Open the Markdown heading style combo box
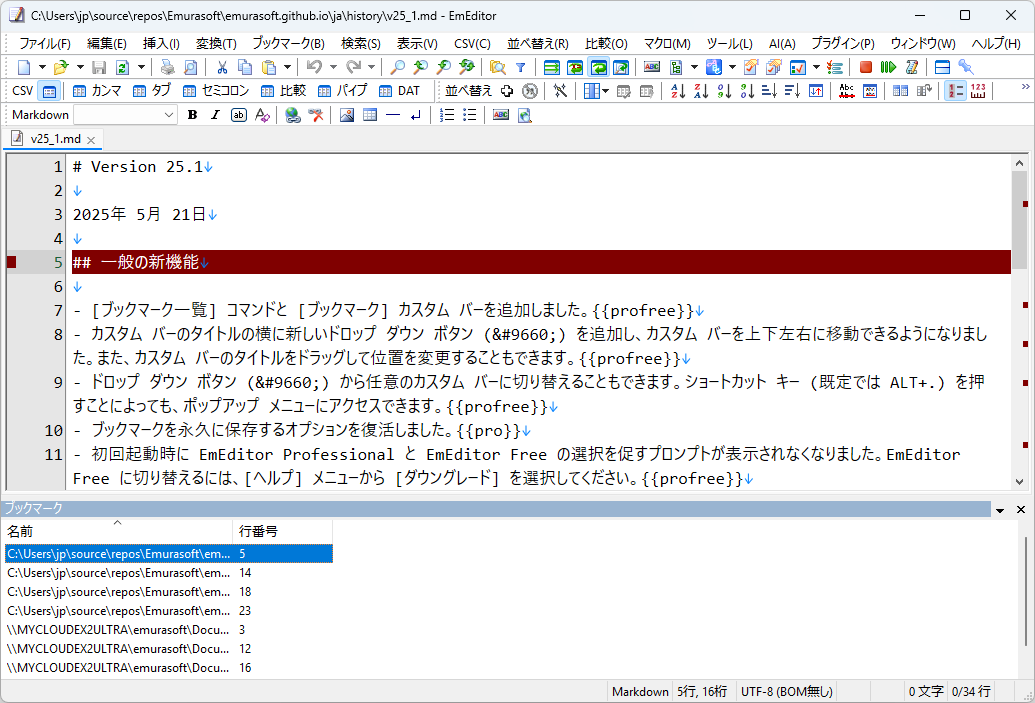Screen dimensions: 1035x703 pyautogui.click(x=125, y=115)
